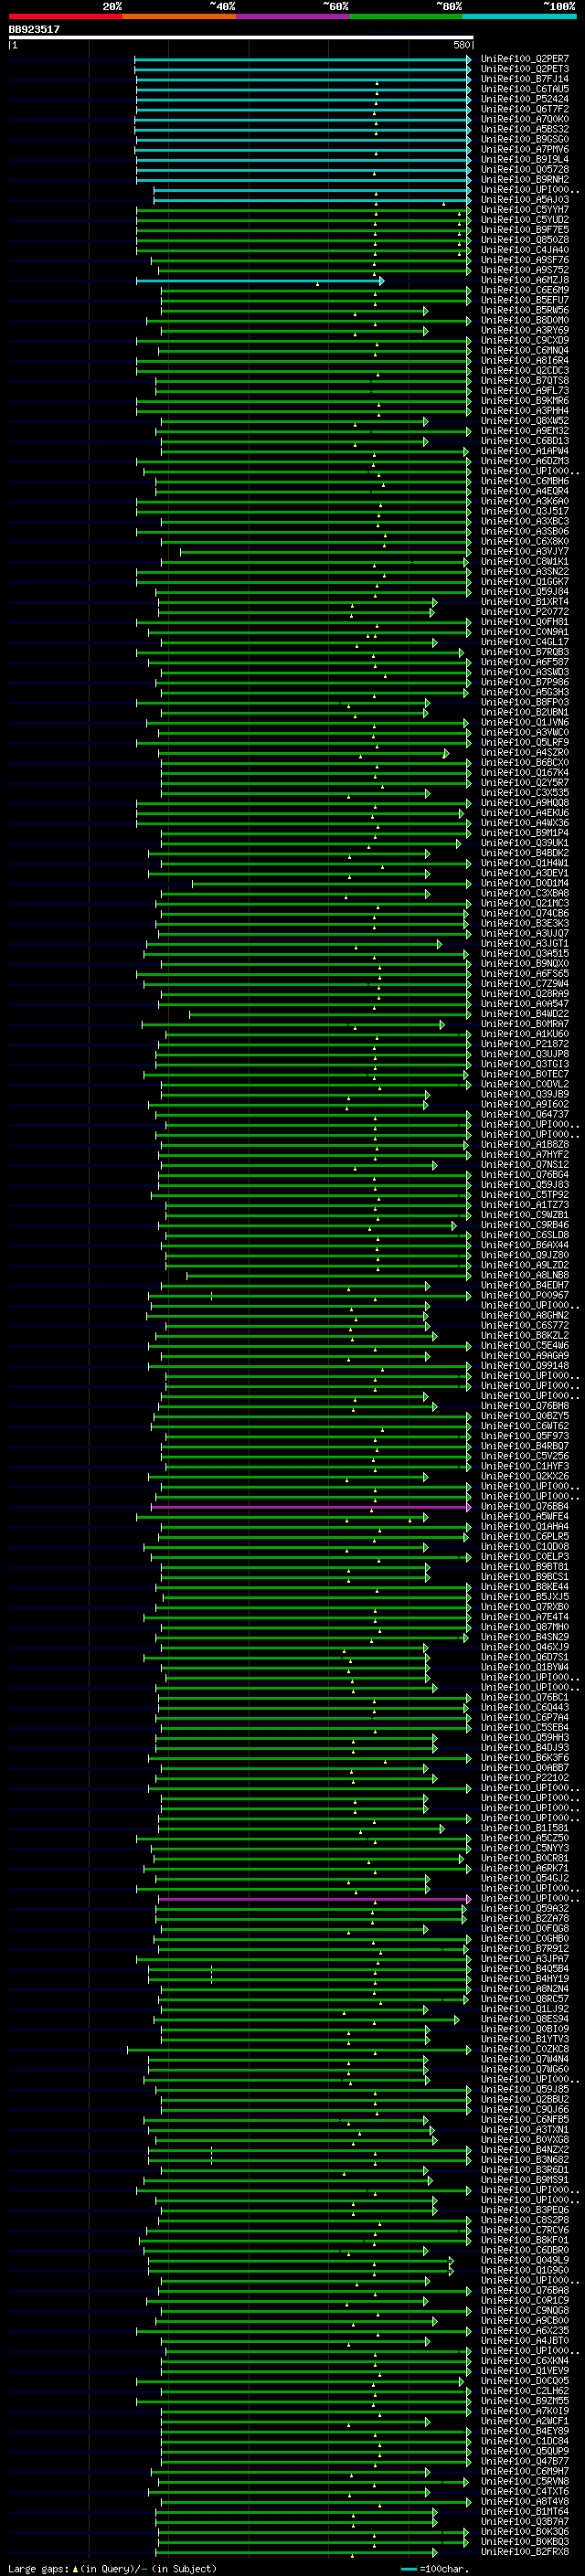Select the UniRef100_B9I9L4 label
The height and width of the screenshot is (2576, 585).
point(524,159)
